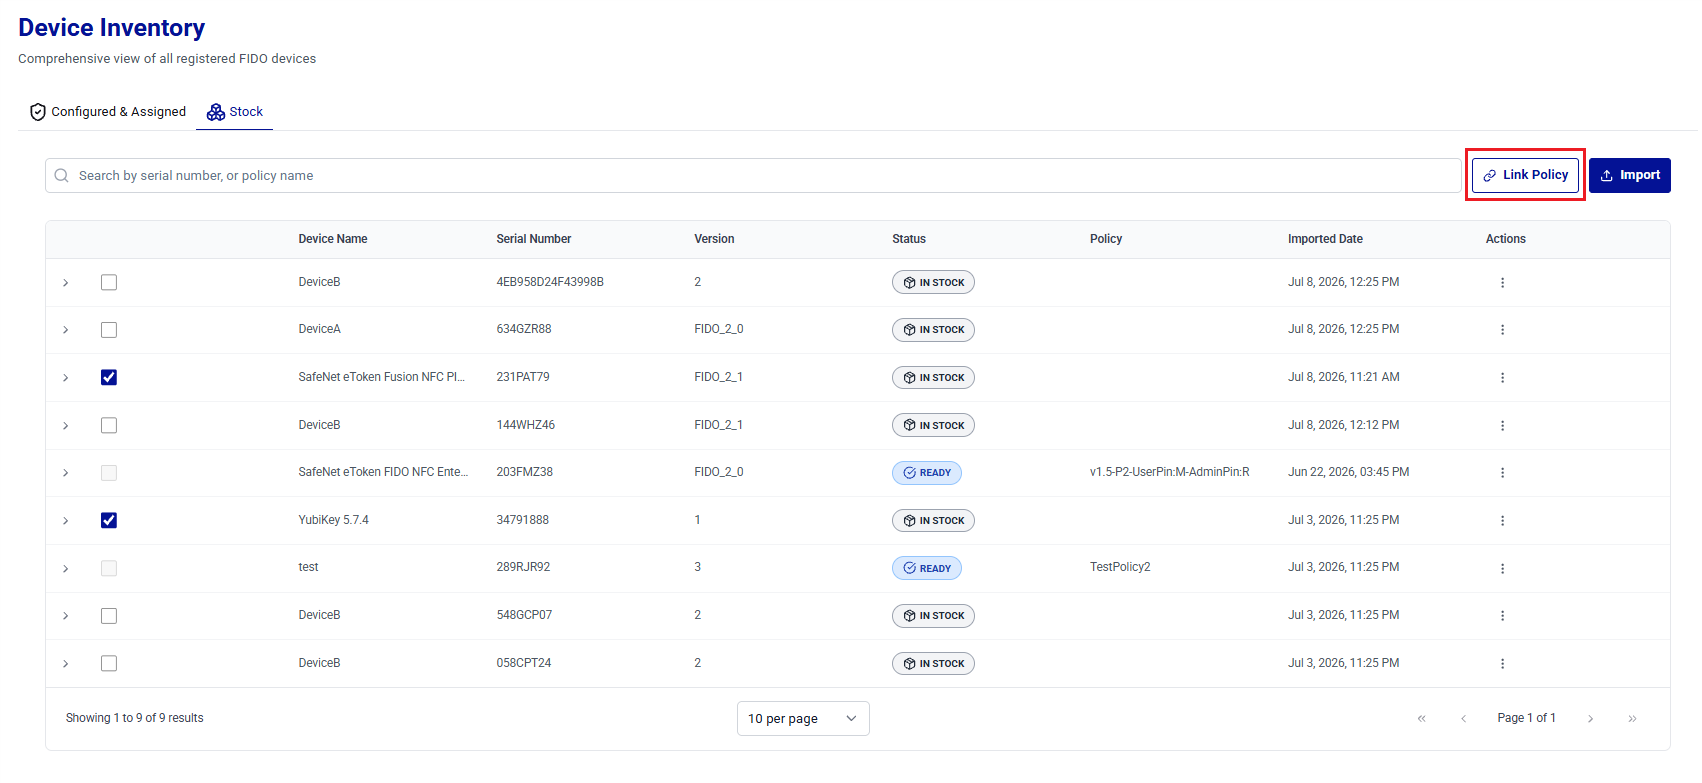Click the TestPolicy2 policy cell

pos(1120,567)
